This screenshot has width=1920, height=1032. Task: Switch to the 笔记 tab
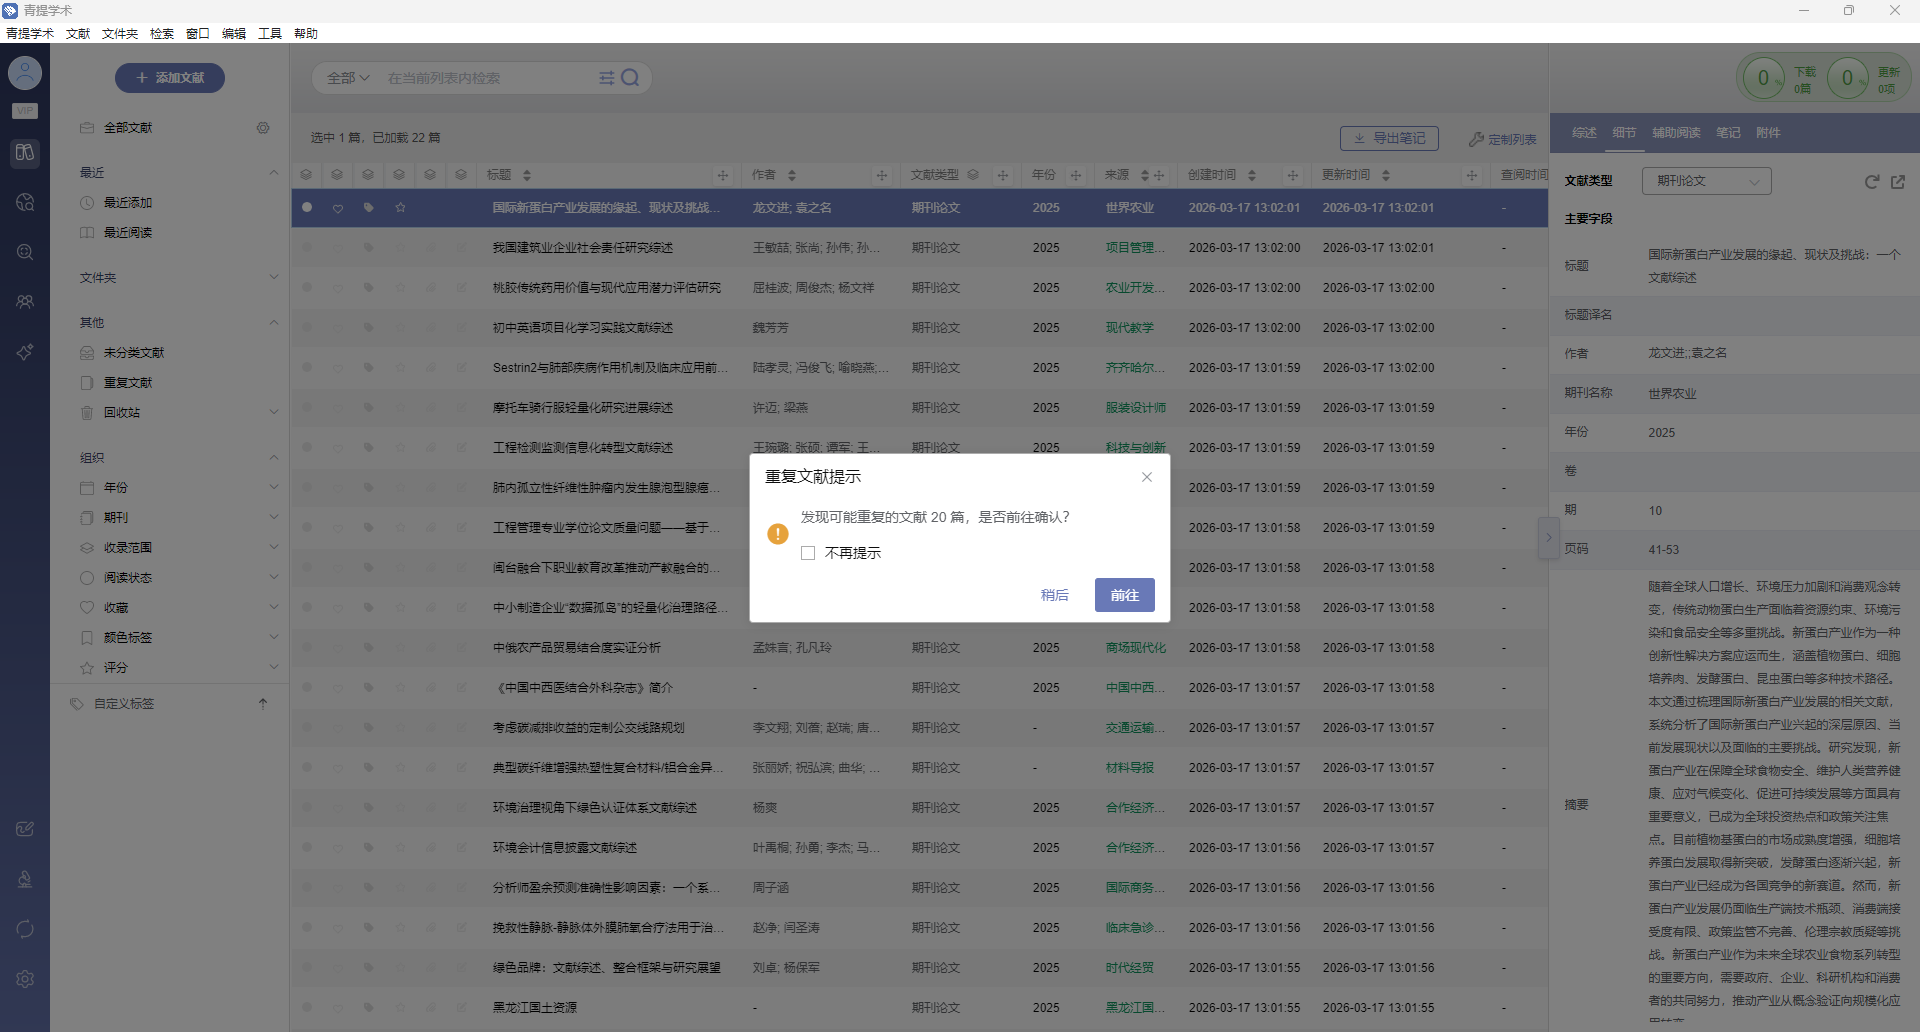[x=1728, y=133]
